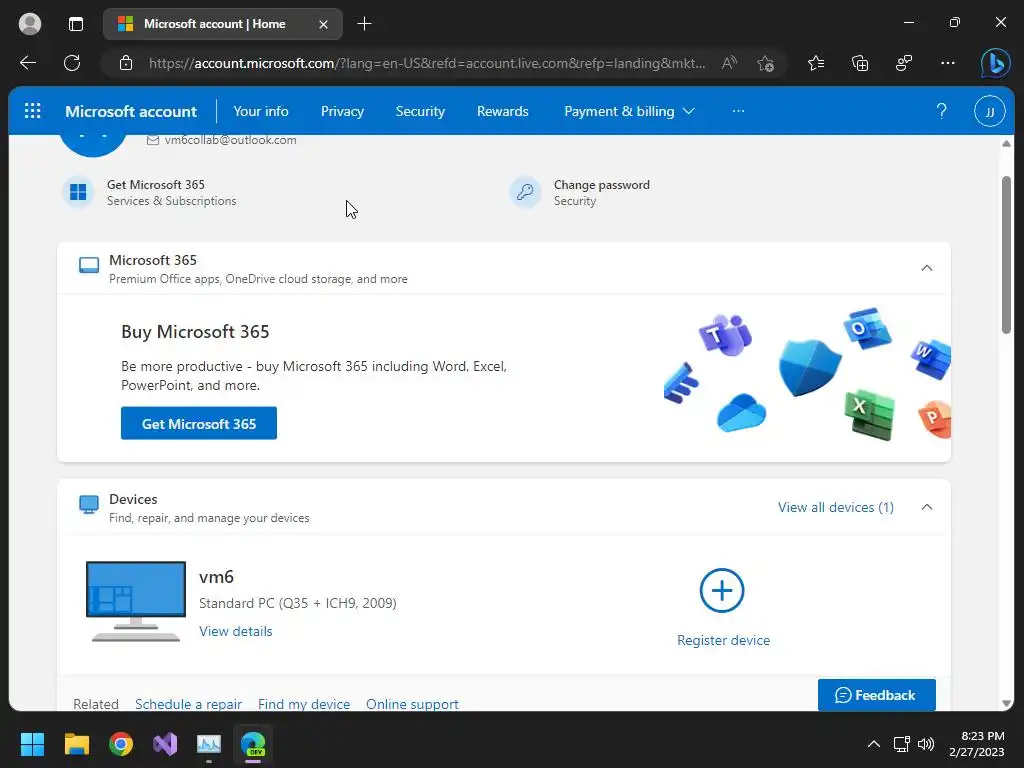Click the Register device plus icon
This screenshot has width=1024, height=768.
click(x=722, y=590)
